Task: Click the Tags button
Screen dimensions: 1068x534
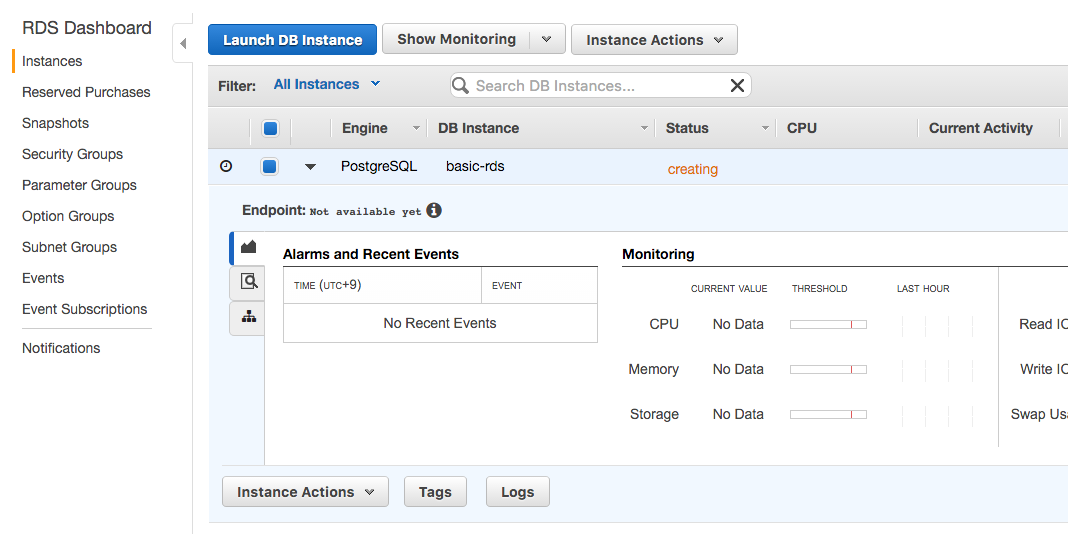Action: coord(435,492)
